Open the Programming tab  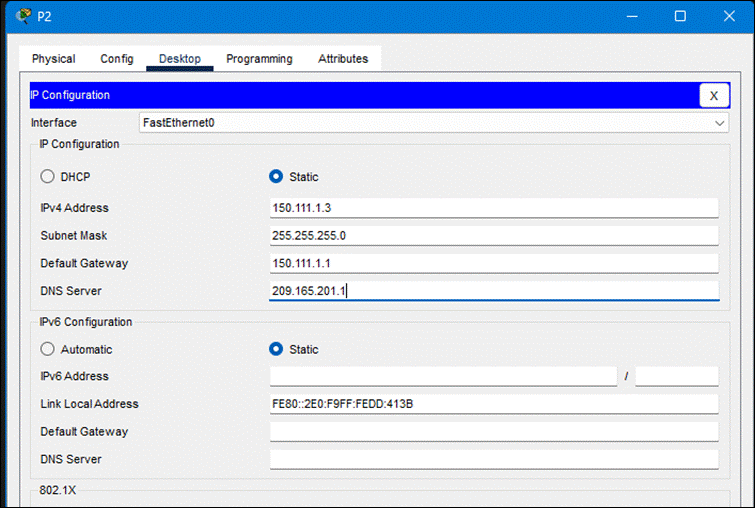(259, 59)
